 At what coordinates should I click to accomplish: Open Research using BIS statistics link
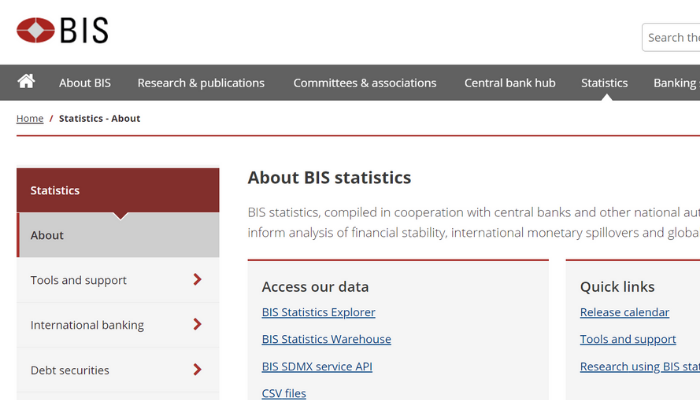click(640, 367)
